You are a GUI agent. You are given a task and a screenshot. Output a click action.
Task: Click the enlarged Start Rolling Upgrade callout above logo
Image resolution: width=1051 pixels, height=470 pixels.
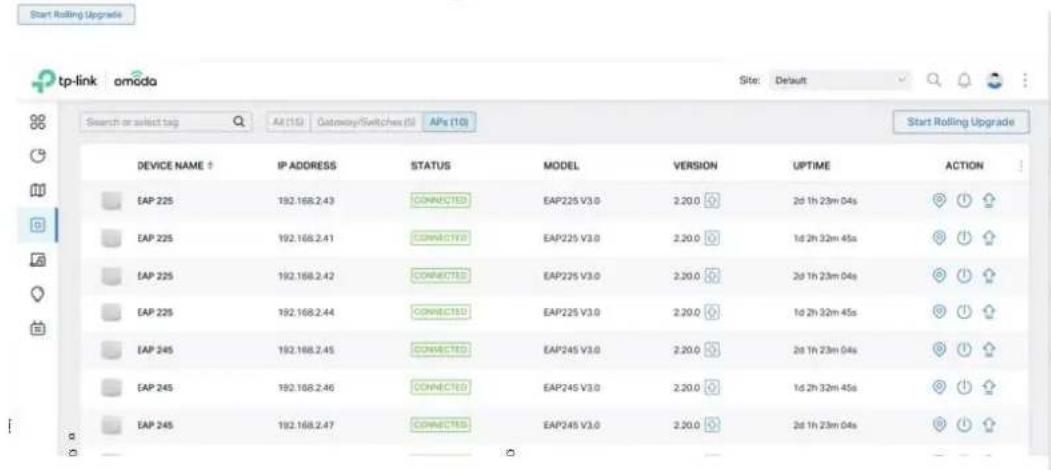[76, 15]
